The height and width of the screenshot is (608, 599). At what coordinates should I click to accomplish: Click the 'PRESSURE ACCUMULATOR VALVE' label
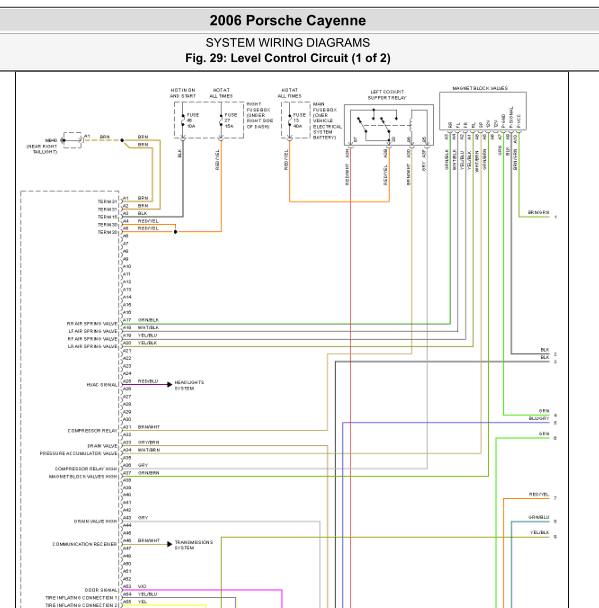[x=78, y=453]
